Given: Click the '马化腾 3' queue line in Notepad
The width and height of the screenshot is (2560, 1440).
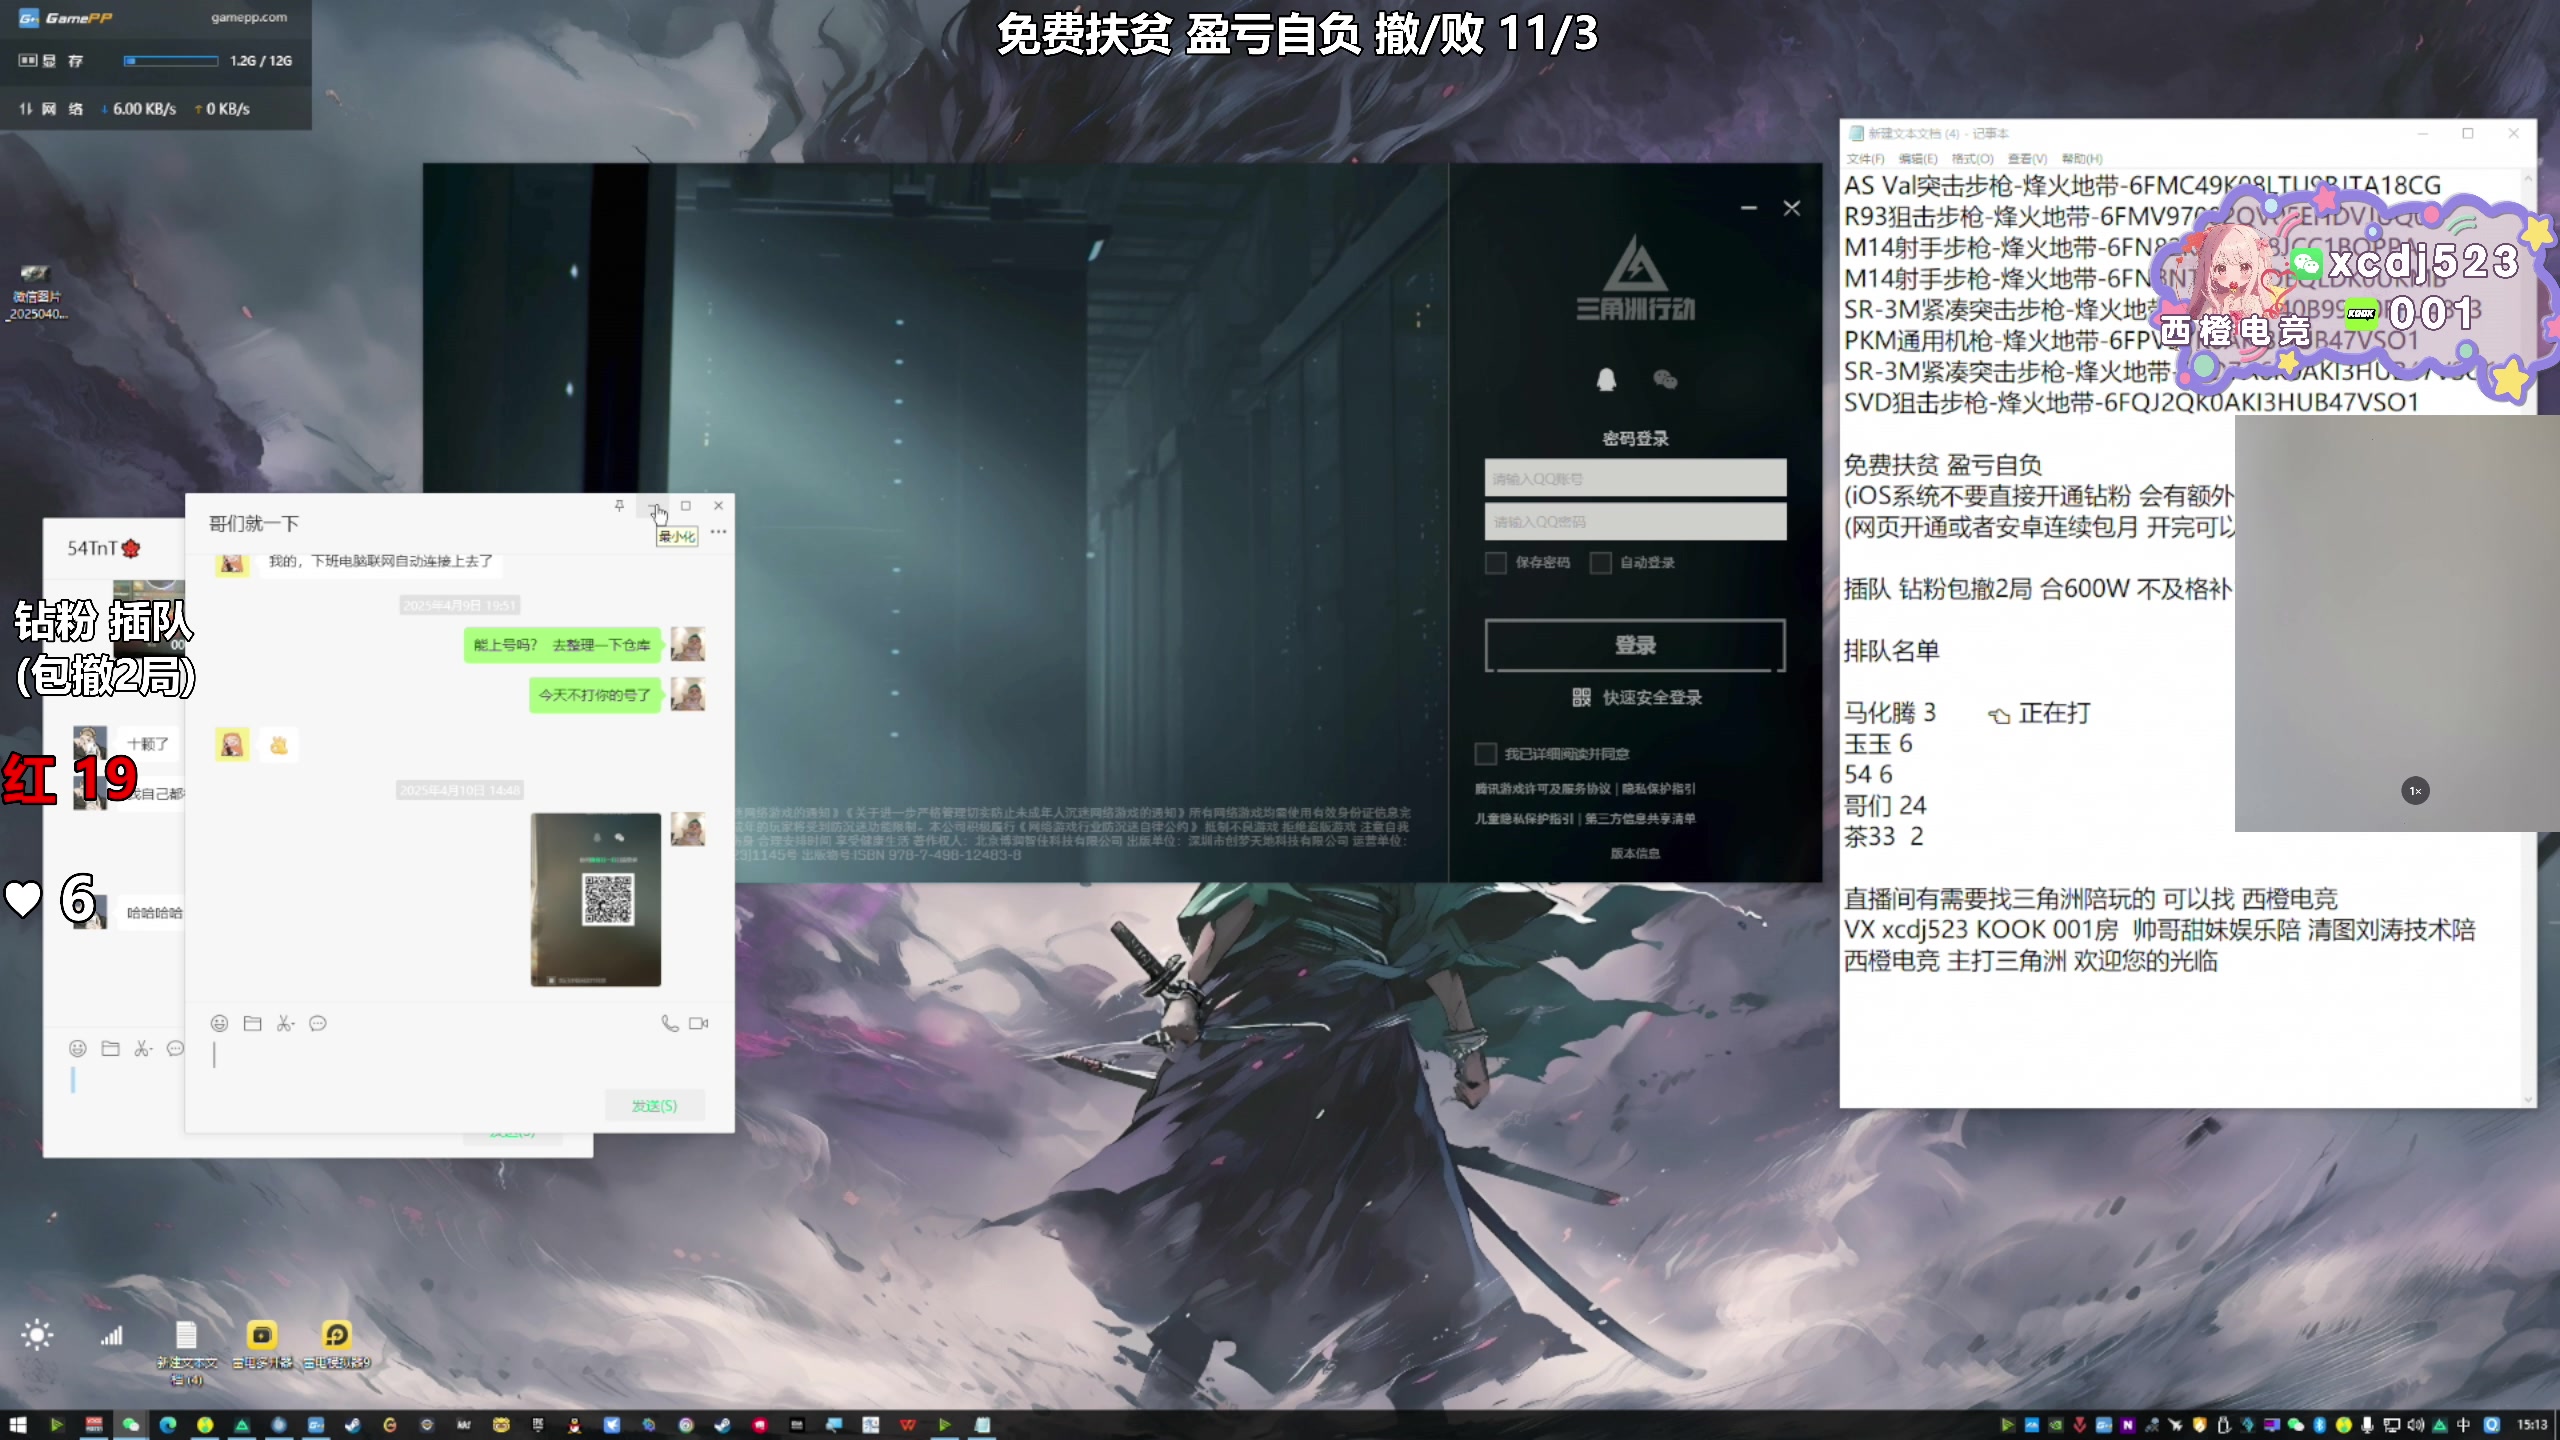Looking at the screenshot, I should (1890, 713).
